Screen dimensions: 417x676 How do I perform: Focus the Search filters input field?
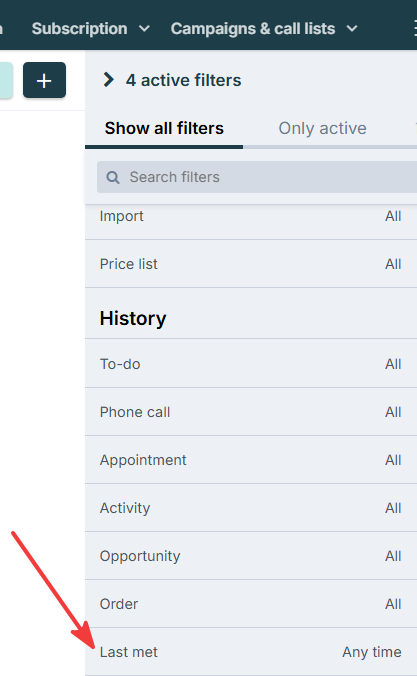tap(257, 177)
